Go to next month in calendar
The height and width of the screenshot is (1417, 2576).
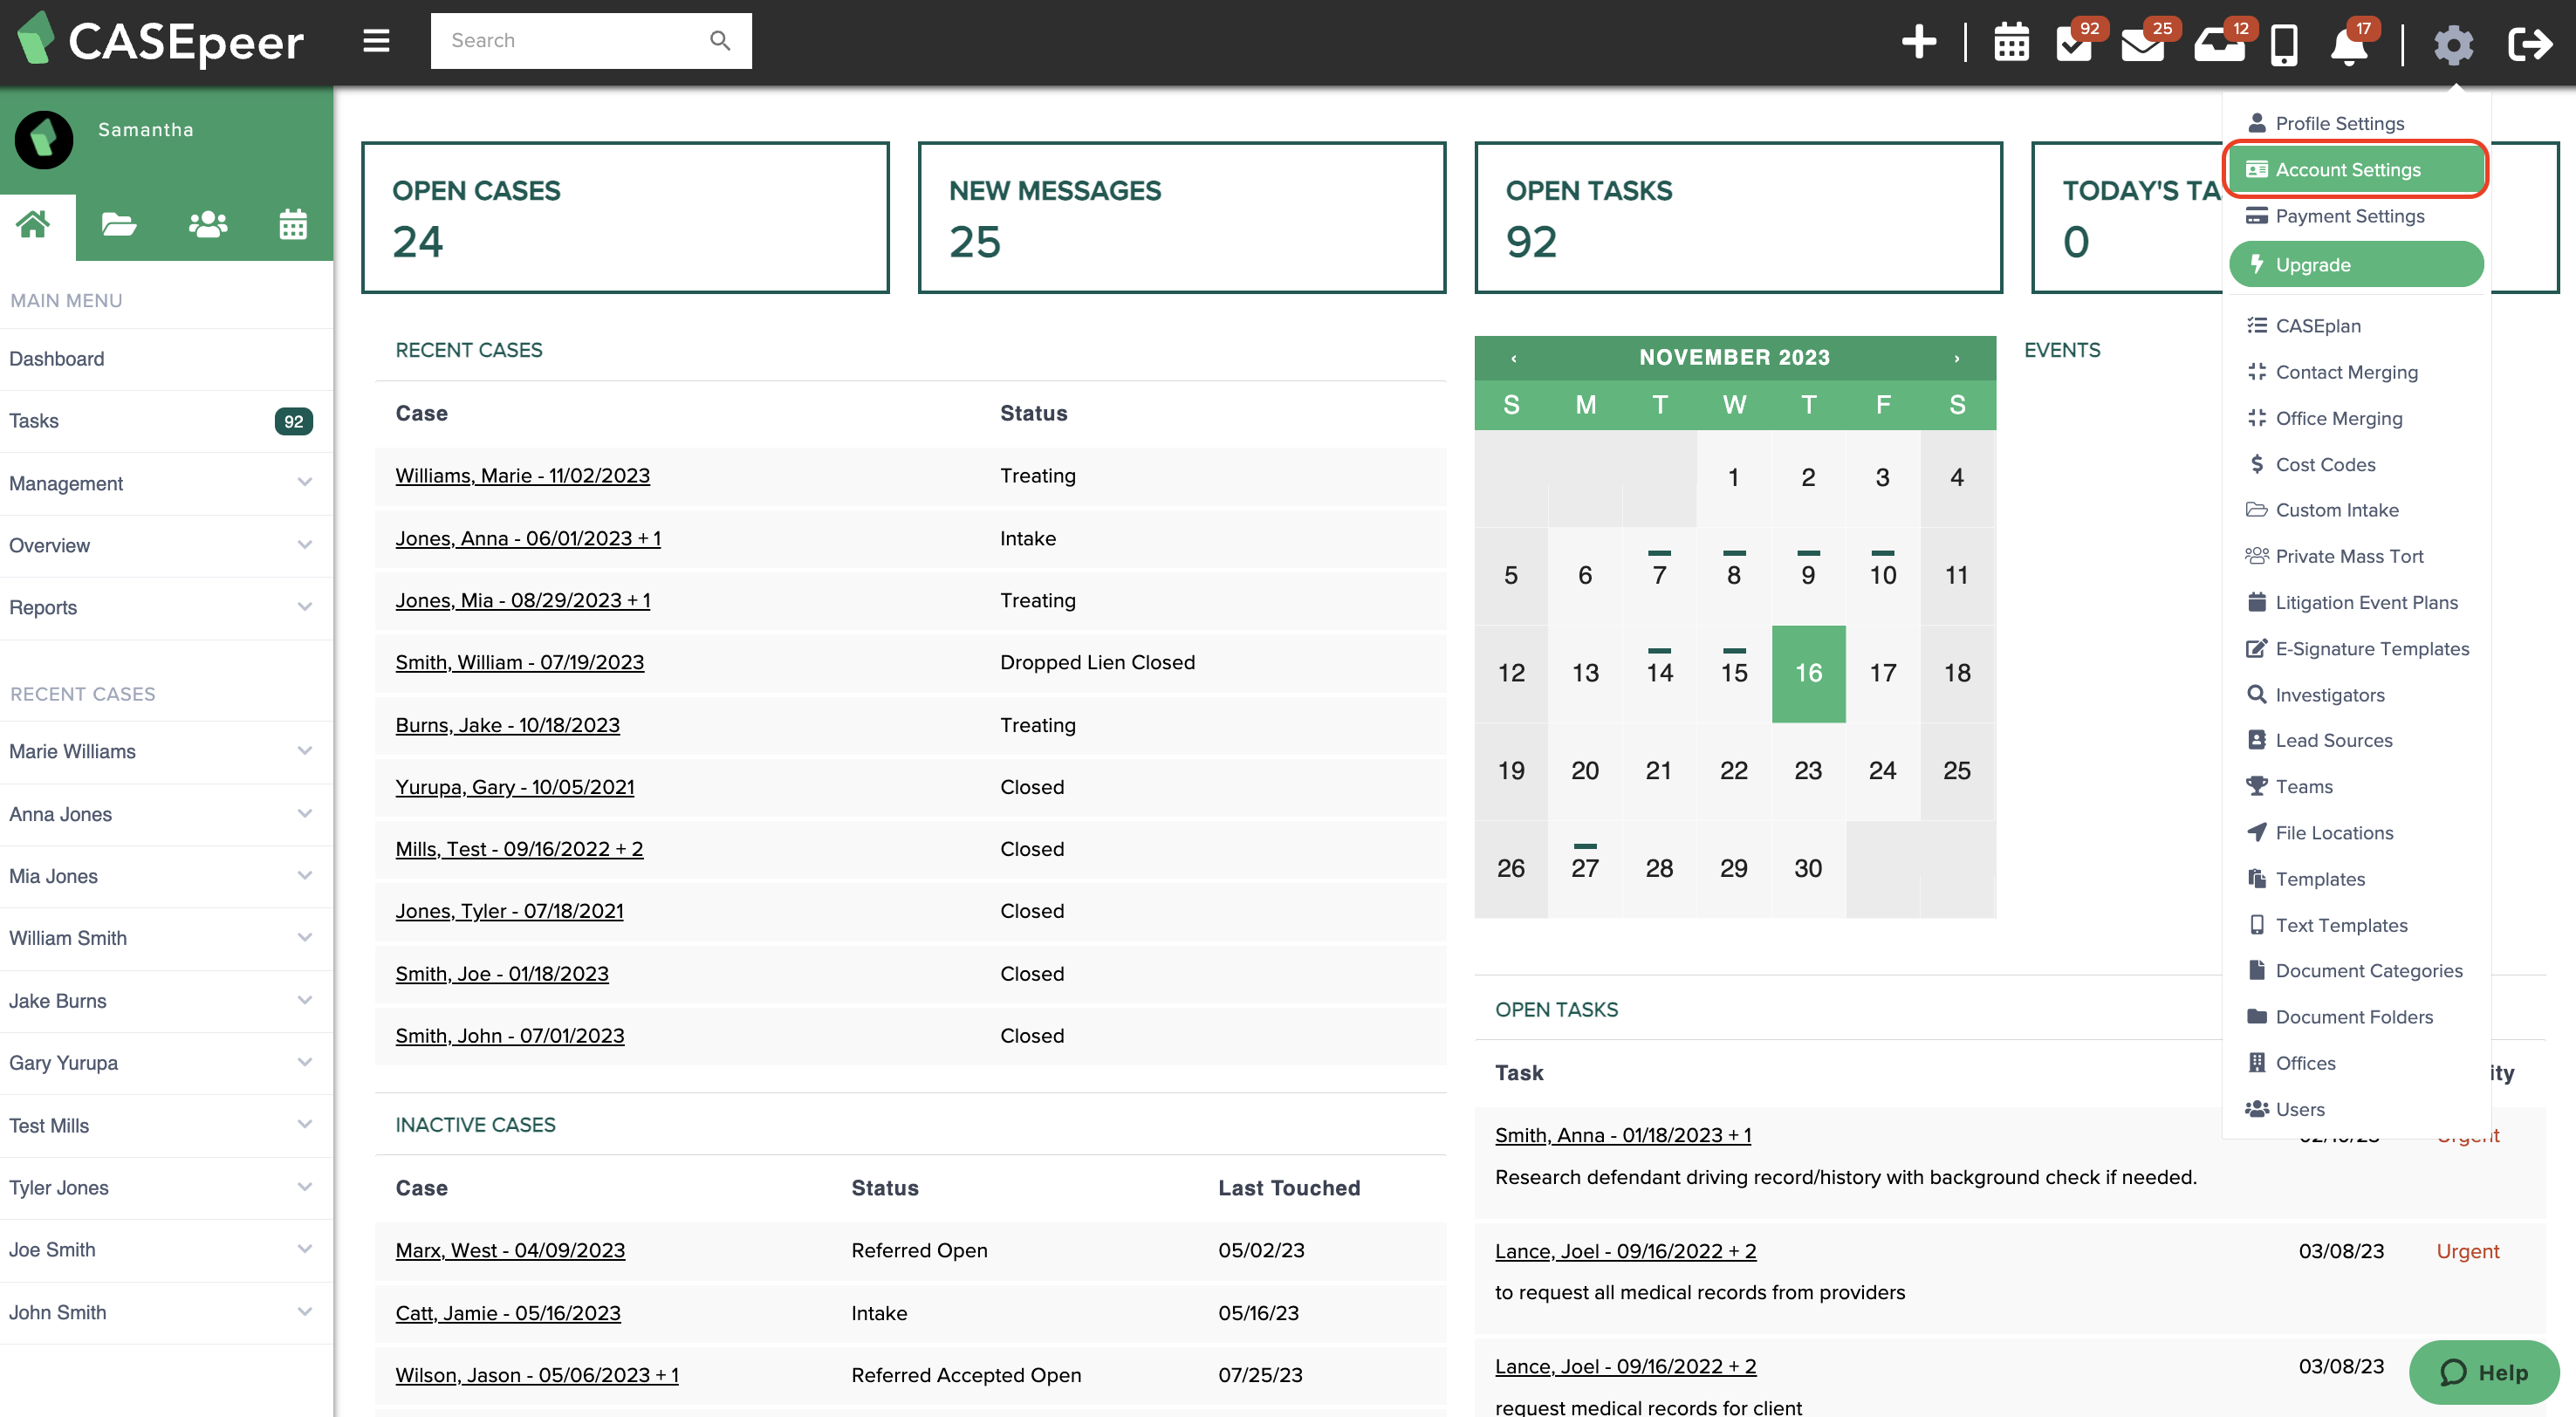[x=1957, y=358]
